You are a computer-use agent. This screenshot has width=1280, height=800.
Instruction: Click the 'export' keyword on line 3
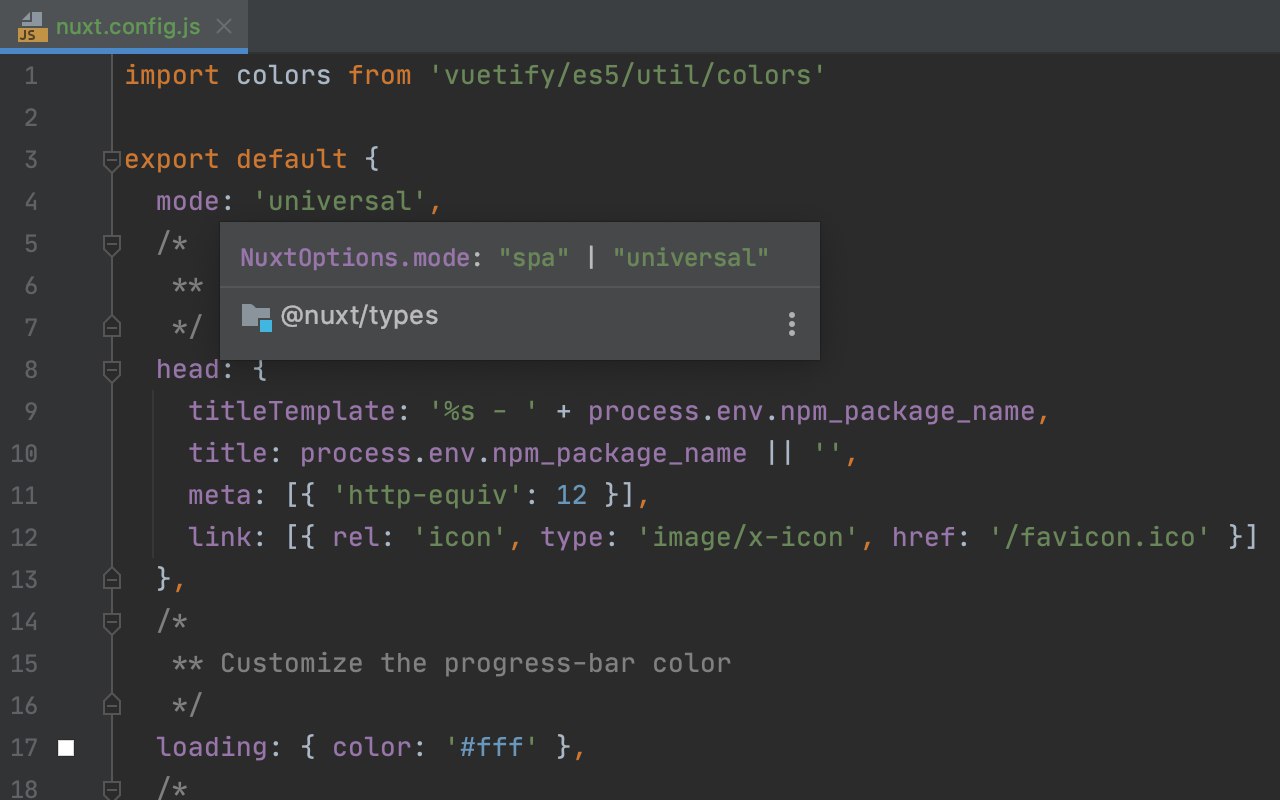172,160
